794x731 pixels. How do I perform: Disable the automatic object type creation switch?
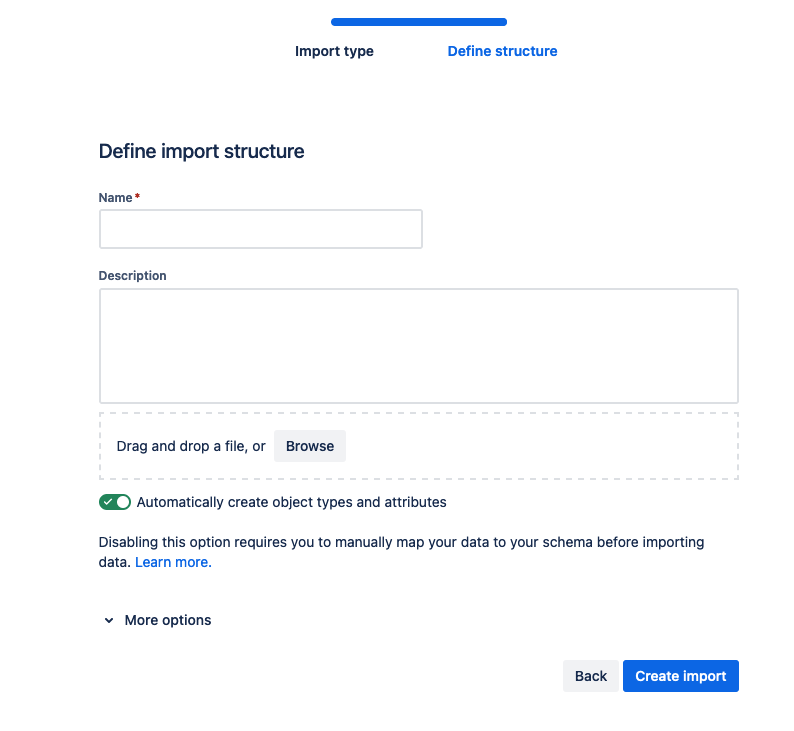coord(115,502)
